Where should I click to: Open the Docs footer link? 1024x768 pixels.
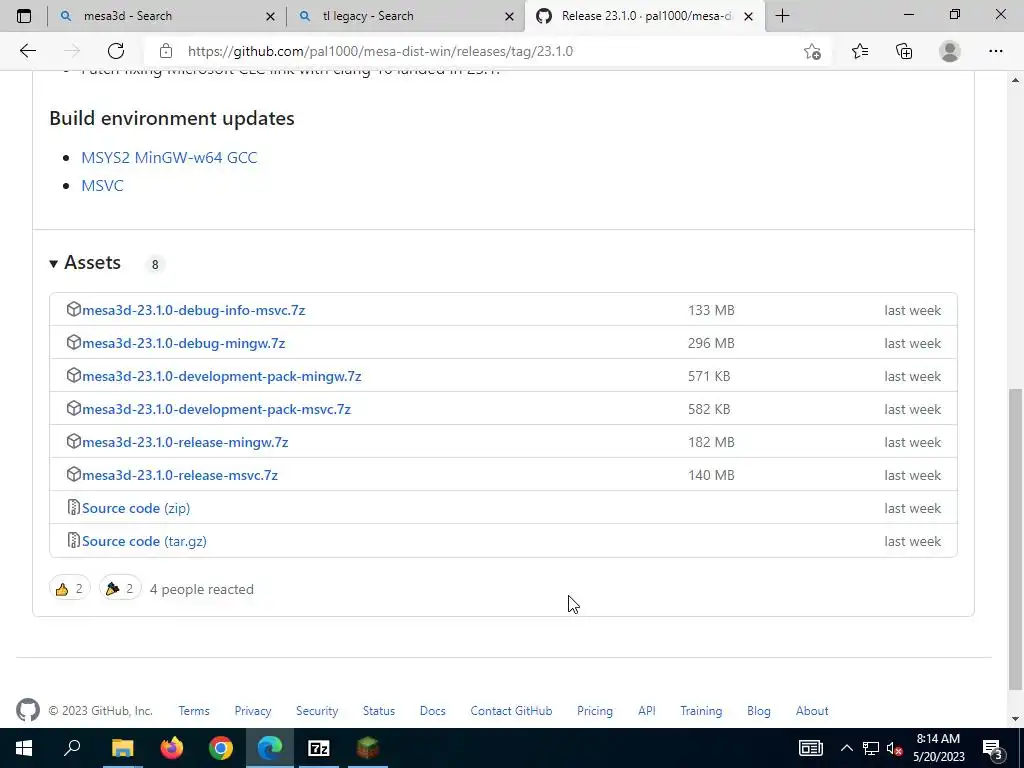pyautogui.click(x=432, y=711)
